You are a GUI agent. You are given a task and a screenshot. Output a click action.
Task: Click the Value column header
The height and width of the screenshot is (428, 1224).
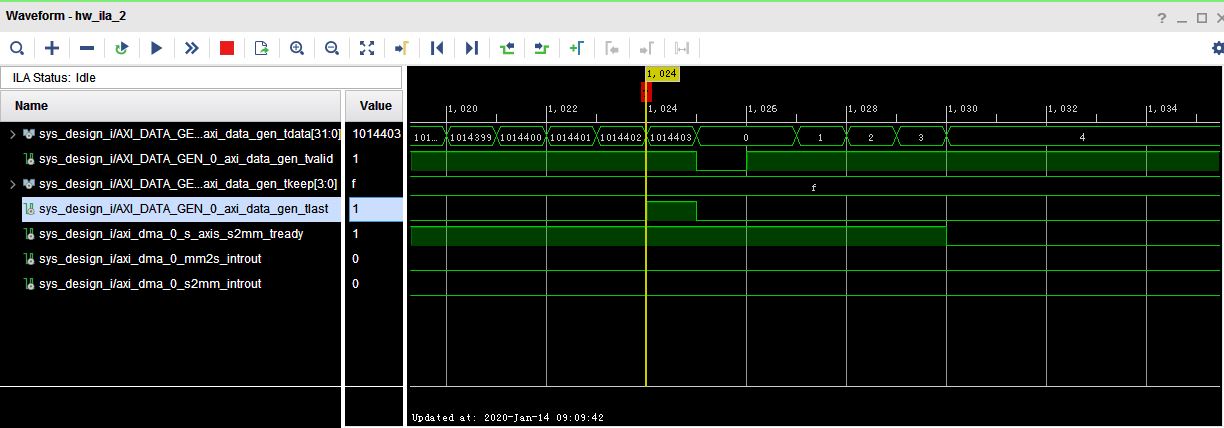click(x=375, y=106)
